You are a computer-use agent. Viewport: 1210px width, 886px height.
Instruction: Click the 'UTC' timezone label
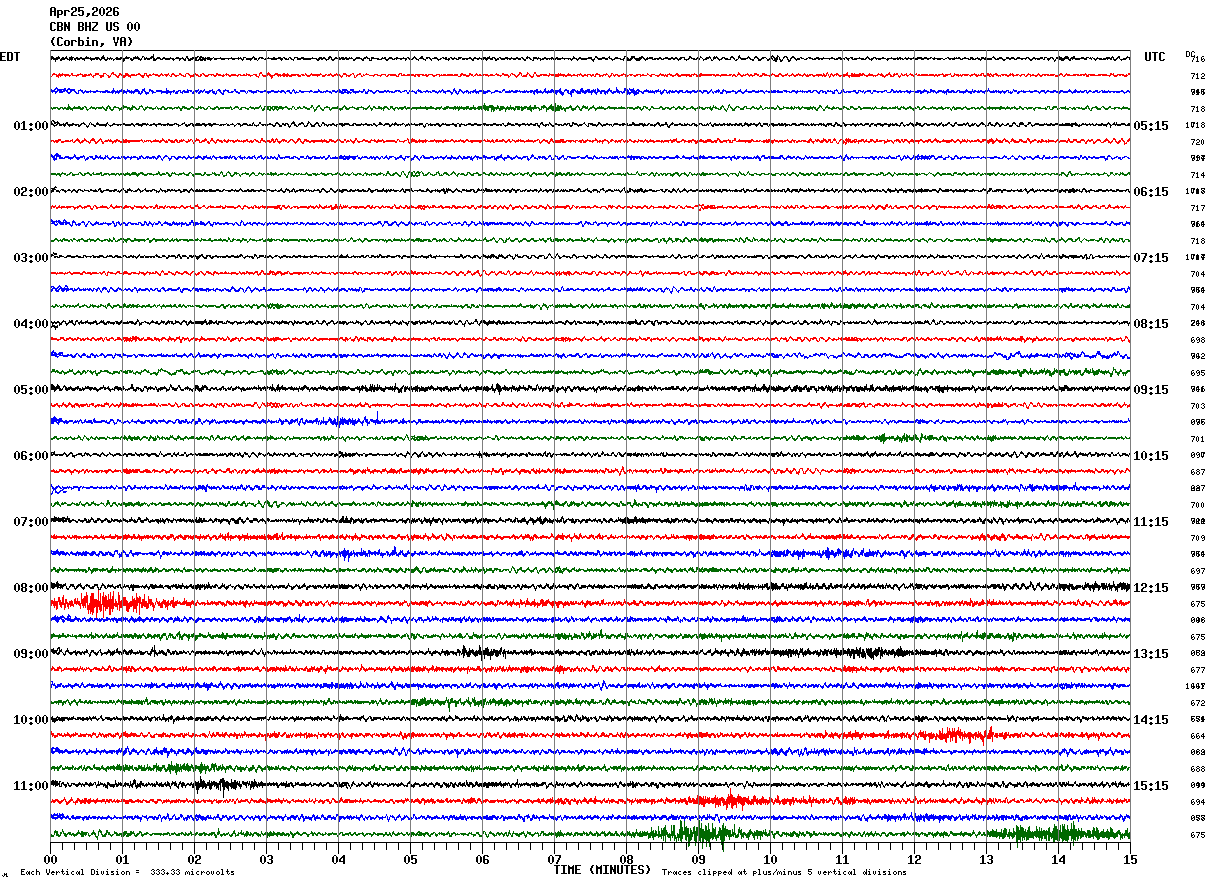pyautogui.click(x=1155, y=57)
